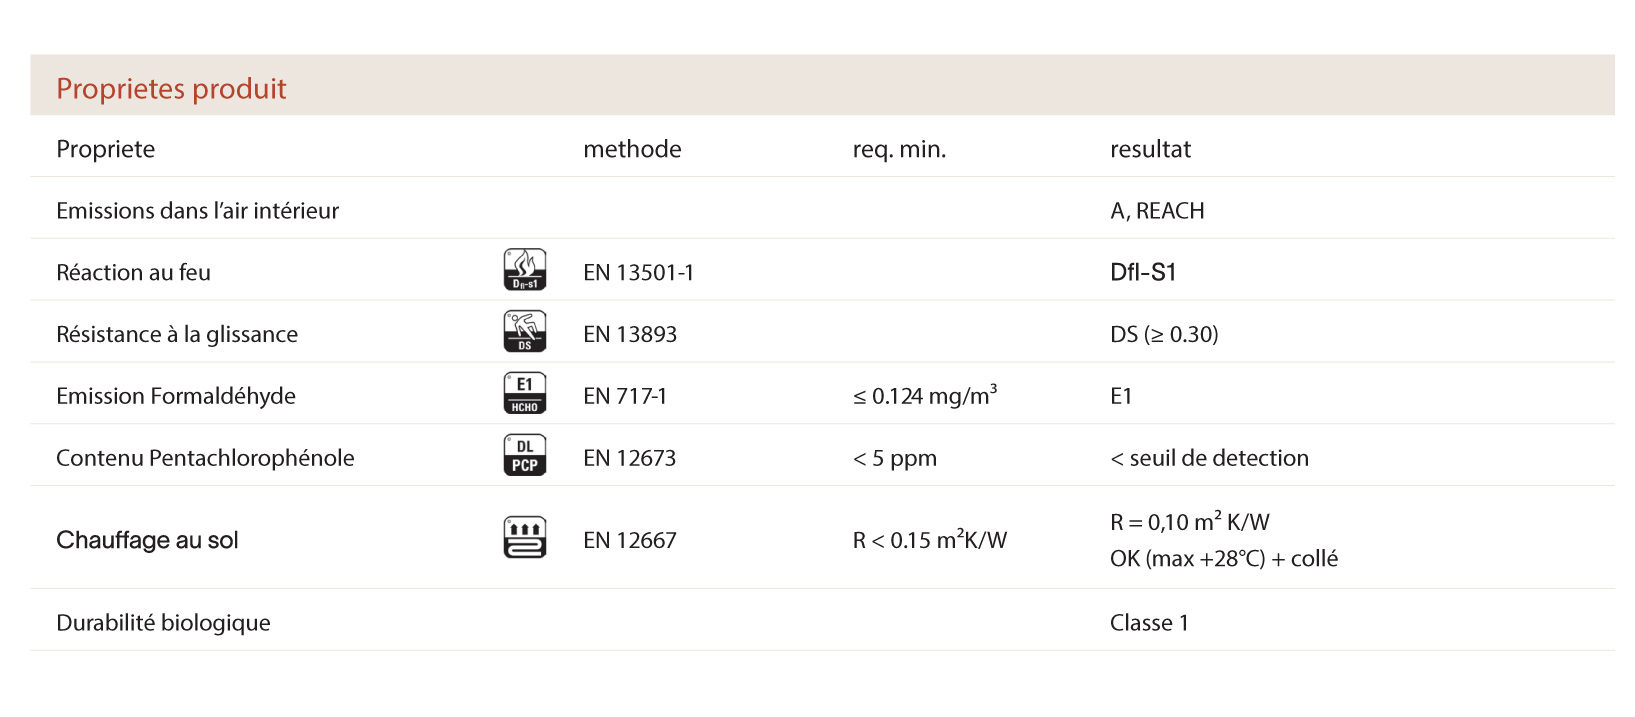Click the 'Chauffage au sol' row label
The image size is (1635, 717).
147,541
